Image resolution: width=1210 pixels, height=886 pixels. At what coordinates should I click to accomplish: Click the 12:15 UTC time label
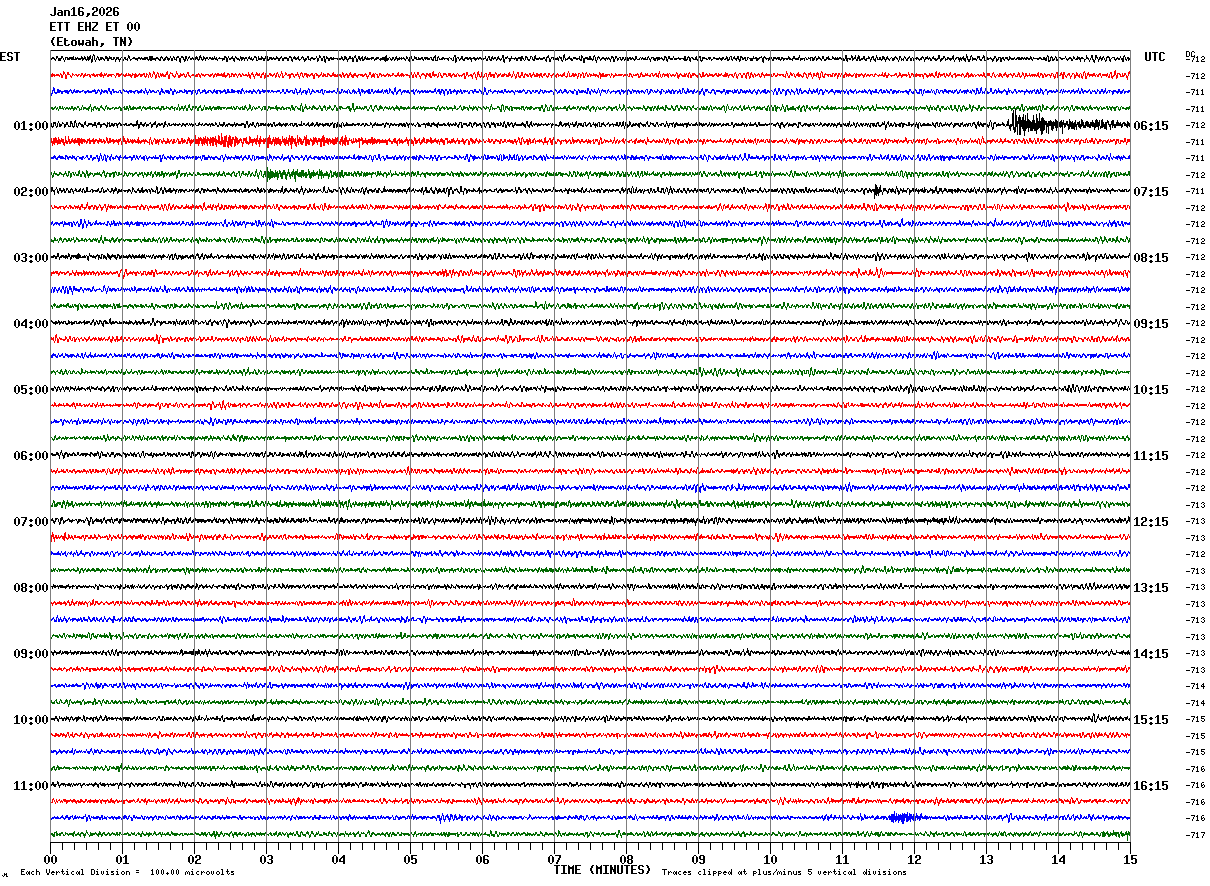click(1151, 522)
